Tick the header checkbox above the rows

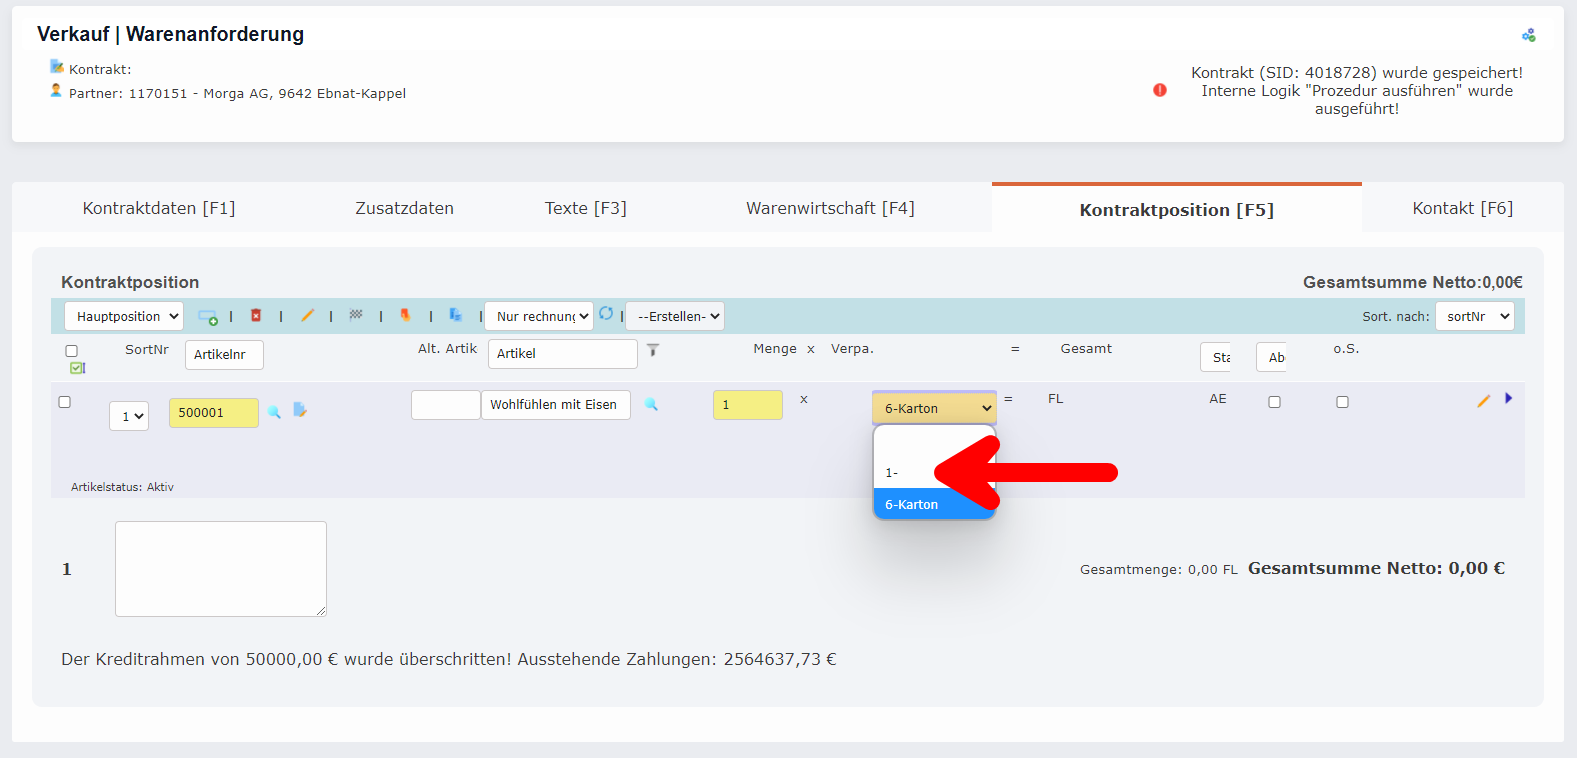tap(71, 351)
